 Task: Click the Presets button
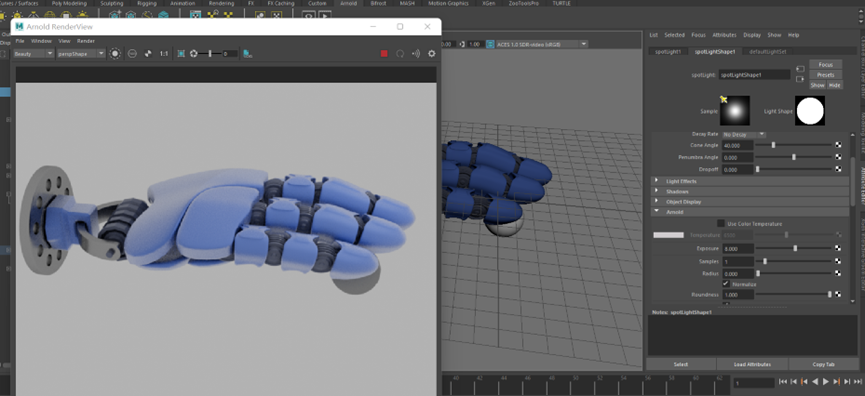coord(825,75)
